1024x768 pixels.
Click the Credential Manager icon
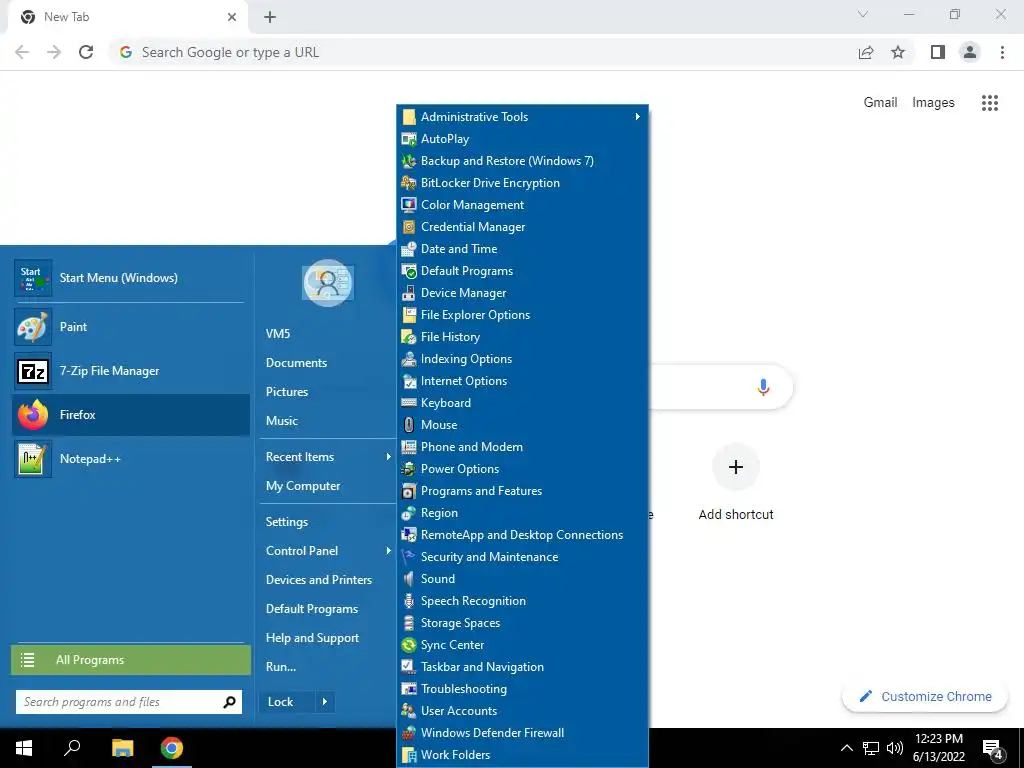click(x=409, y=227)
